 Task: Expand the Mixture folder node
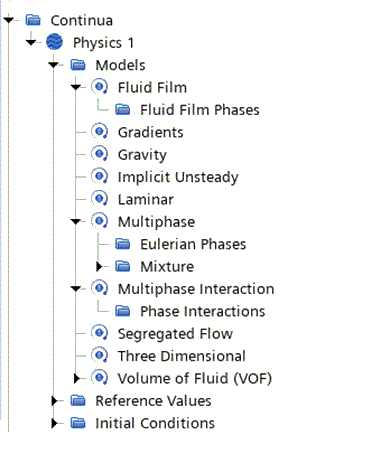pos(99,266)
